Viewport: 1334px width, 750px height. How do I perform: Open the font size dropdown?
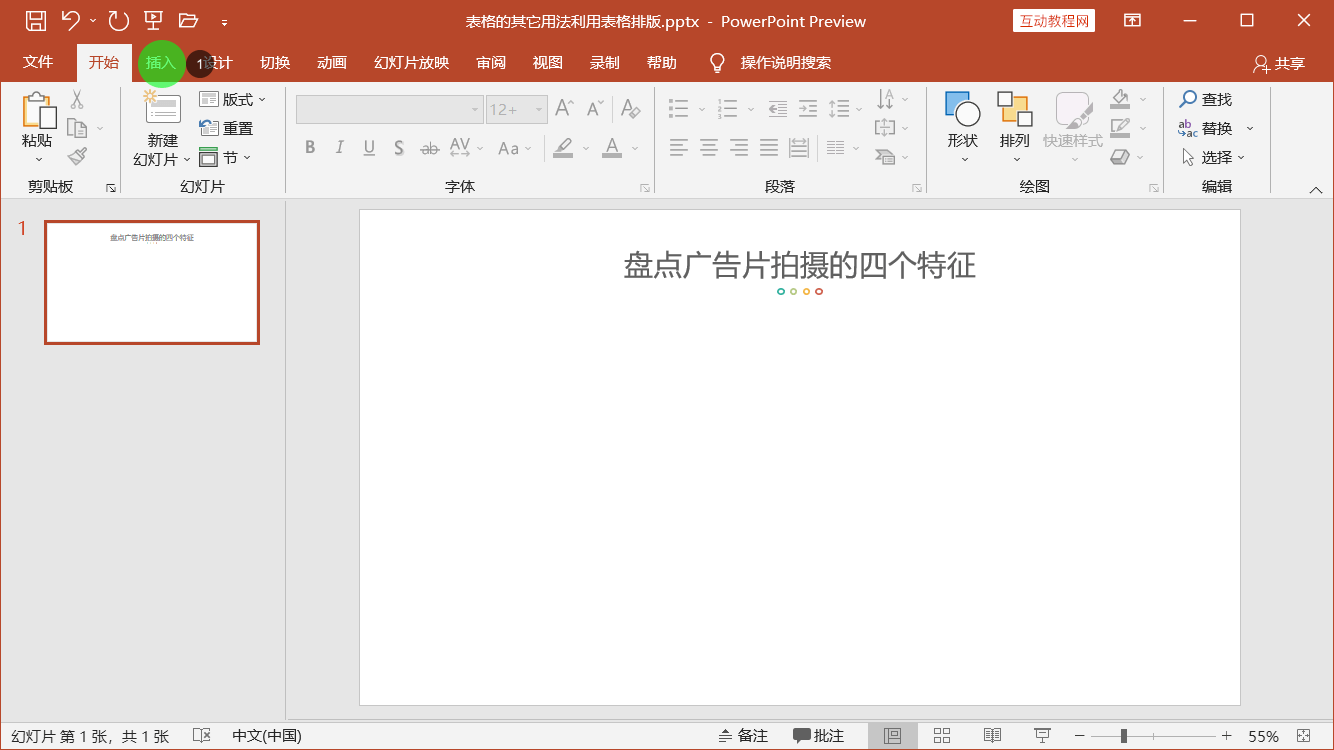click(538, 109)
